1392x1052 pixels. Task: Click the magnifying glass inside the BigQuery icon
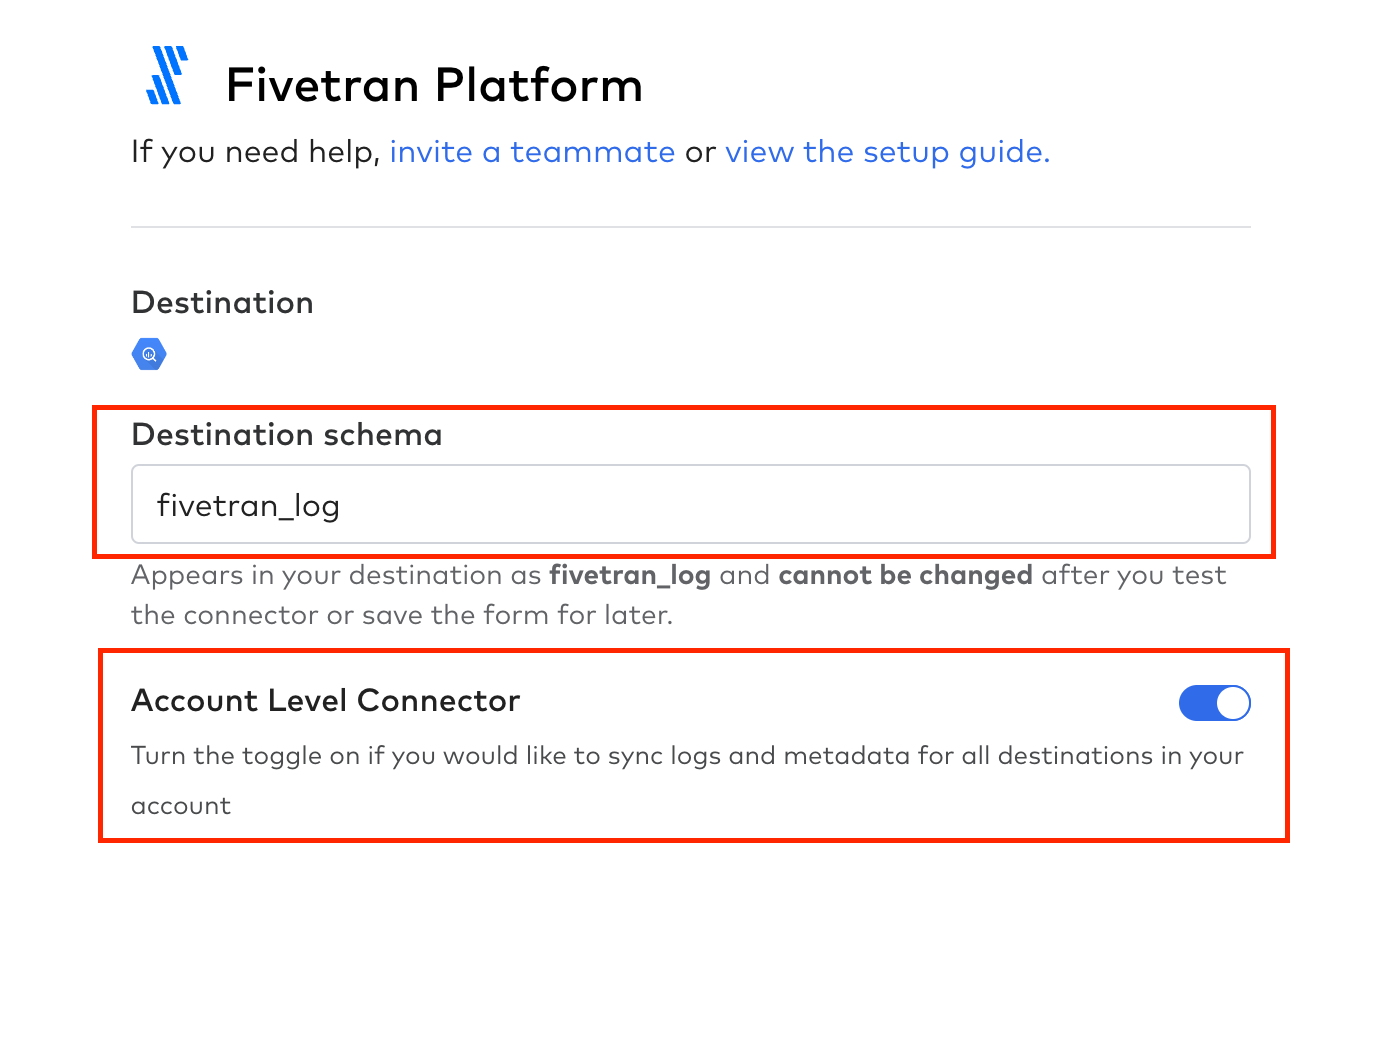pyautogui.click(x=148, y=354)
